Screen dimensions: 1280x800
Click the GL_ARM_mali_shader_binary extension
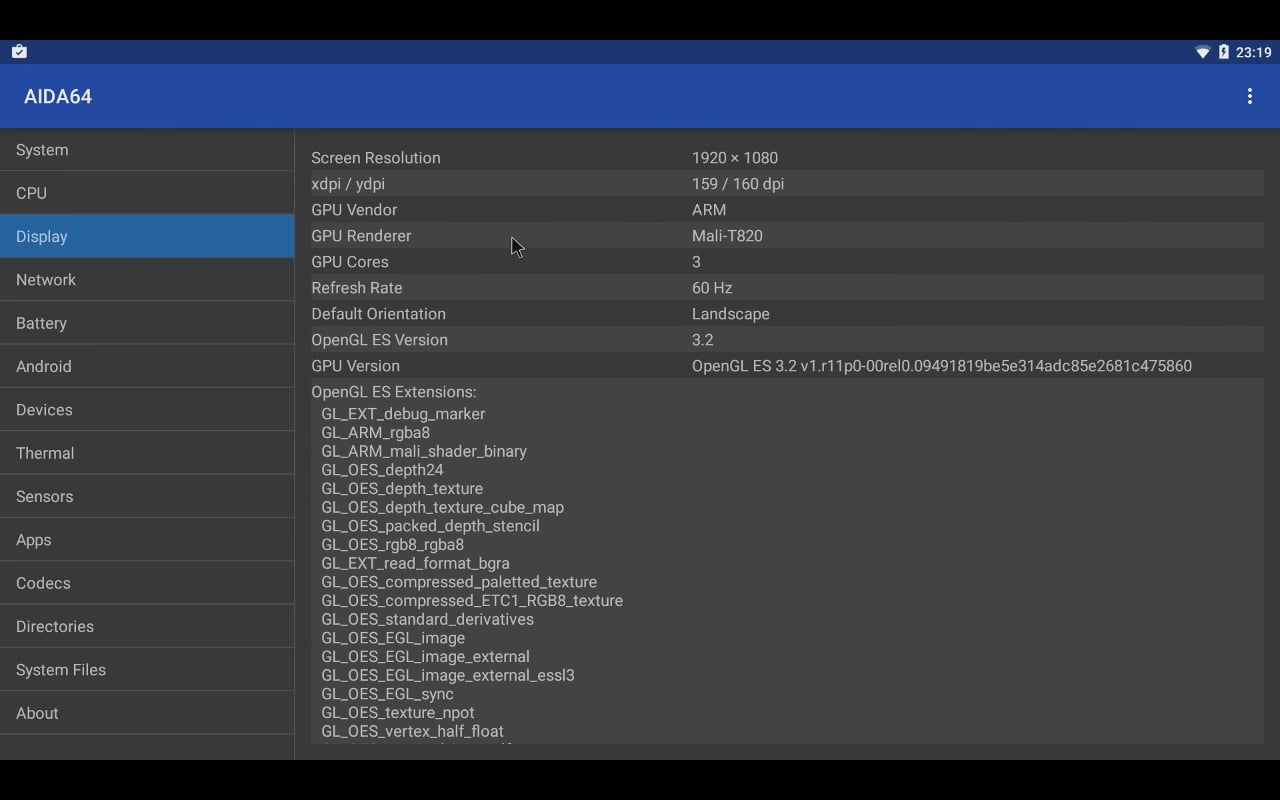(424, 451)
